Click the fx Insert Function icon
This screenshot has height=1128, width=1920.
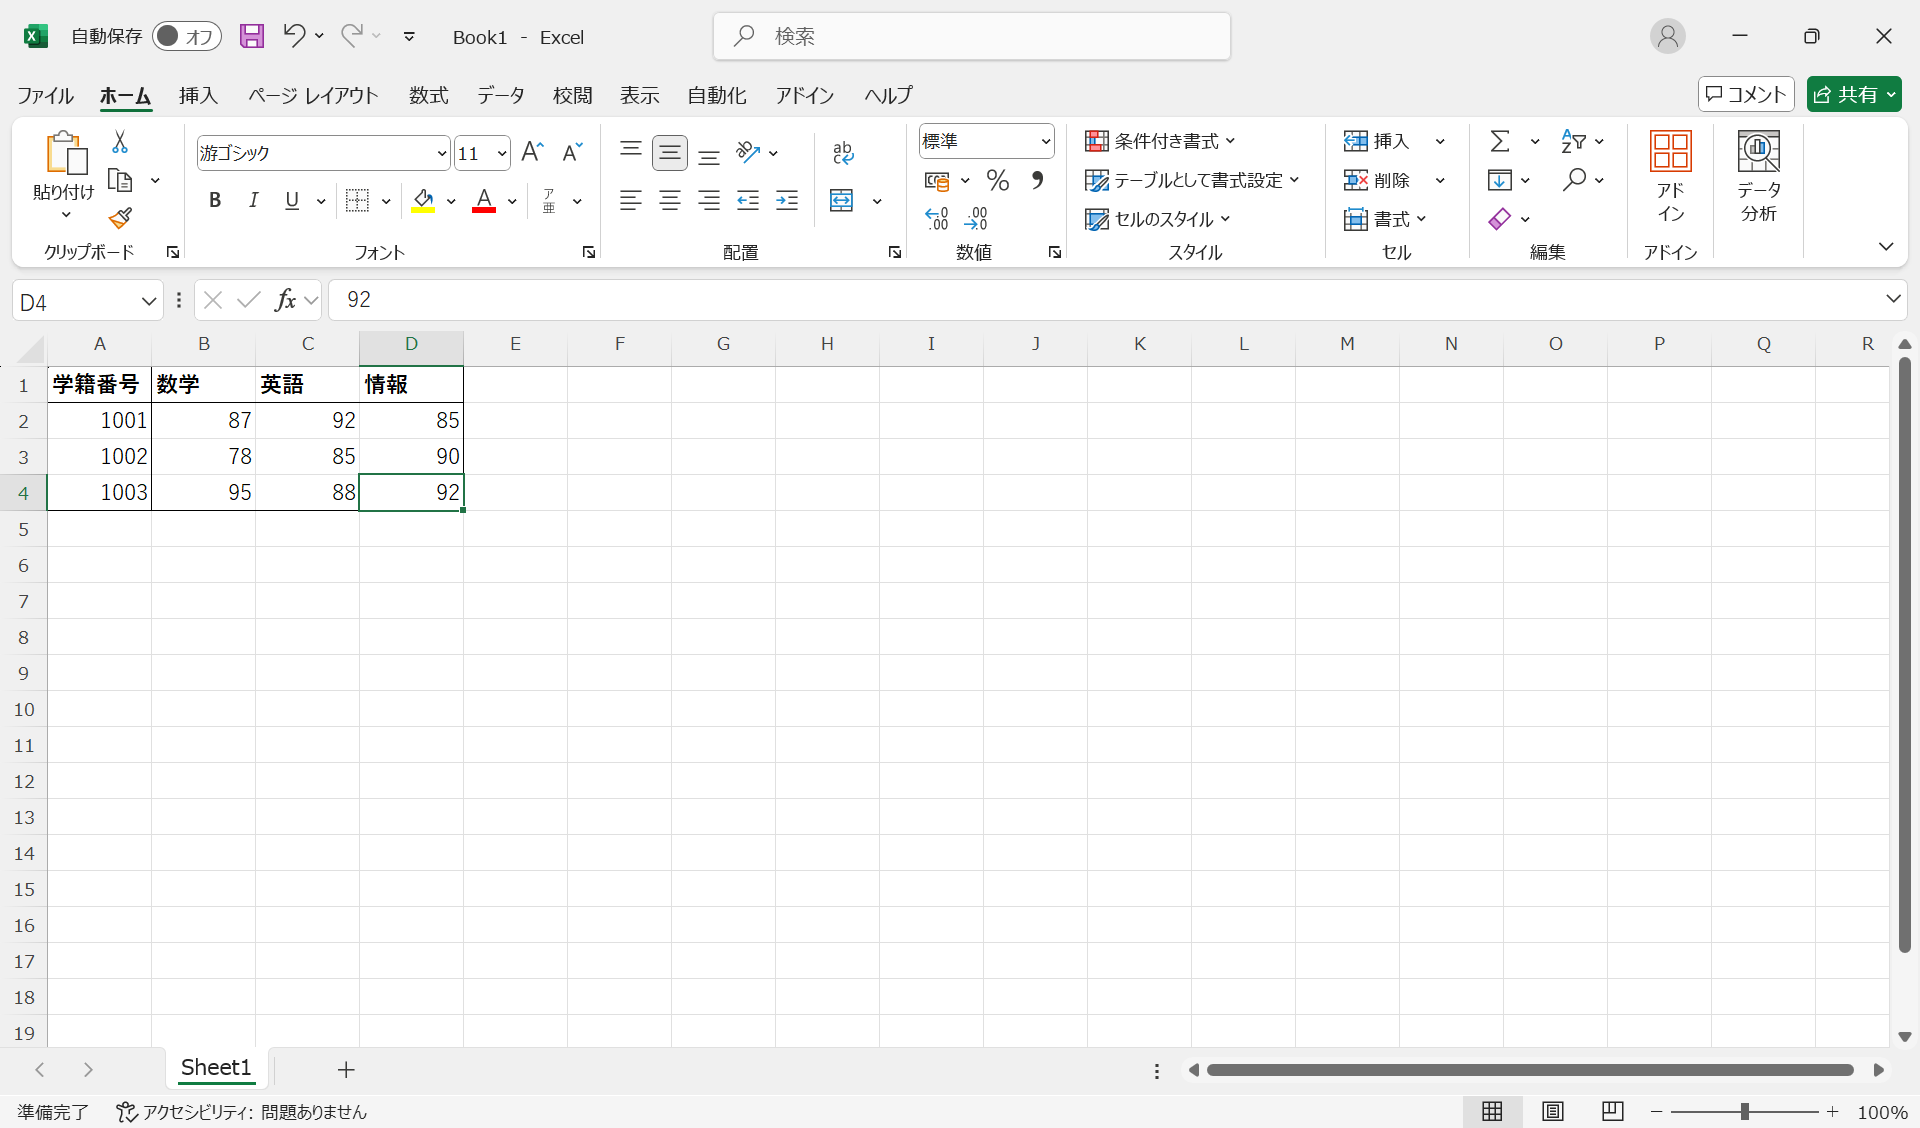(285, 300)
